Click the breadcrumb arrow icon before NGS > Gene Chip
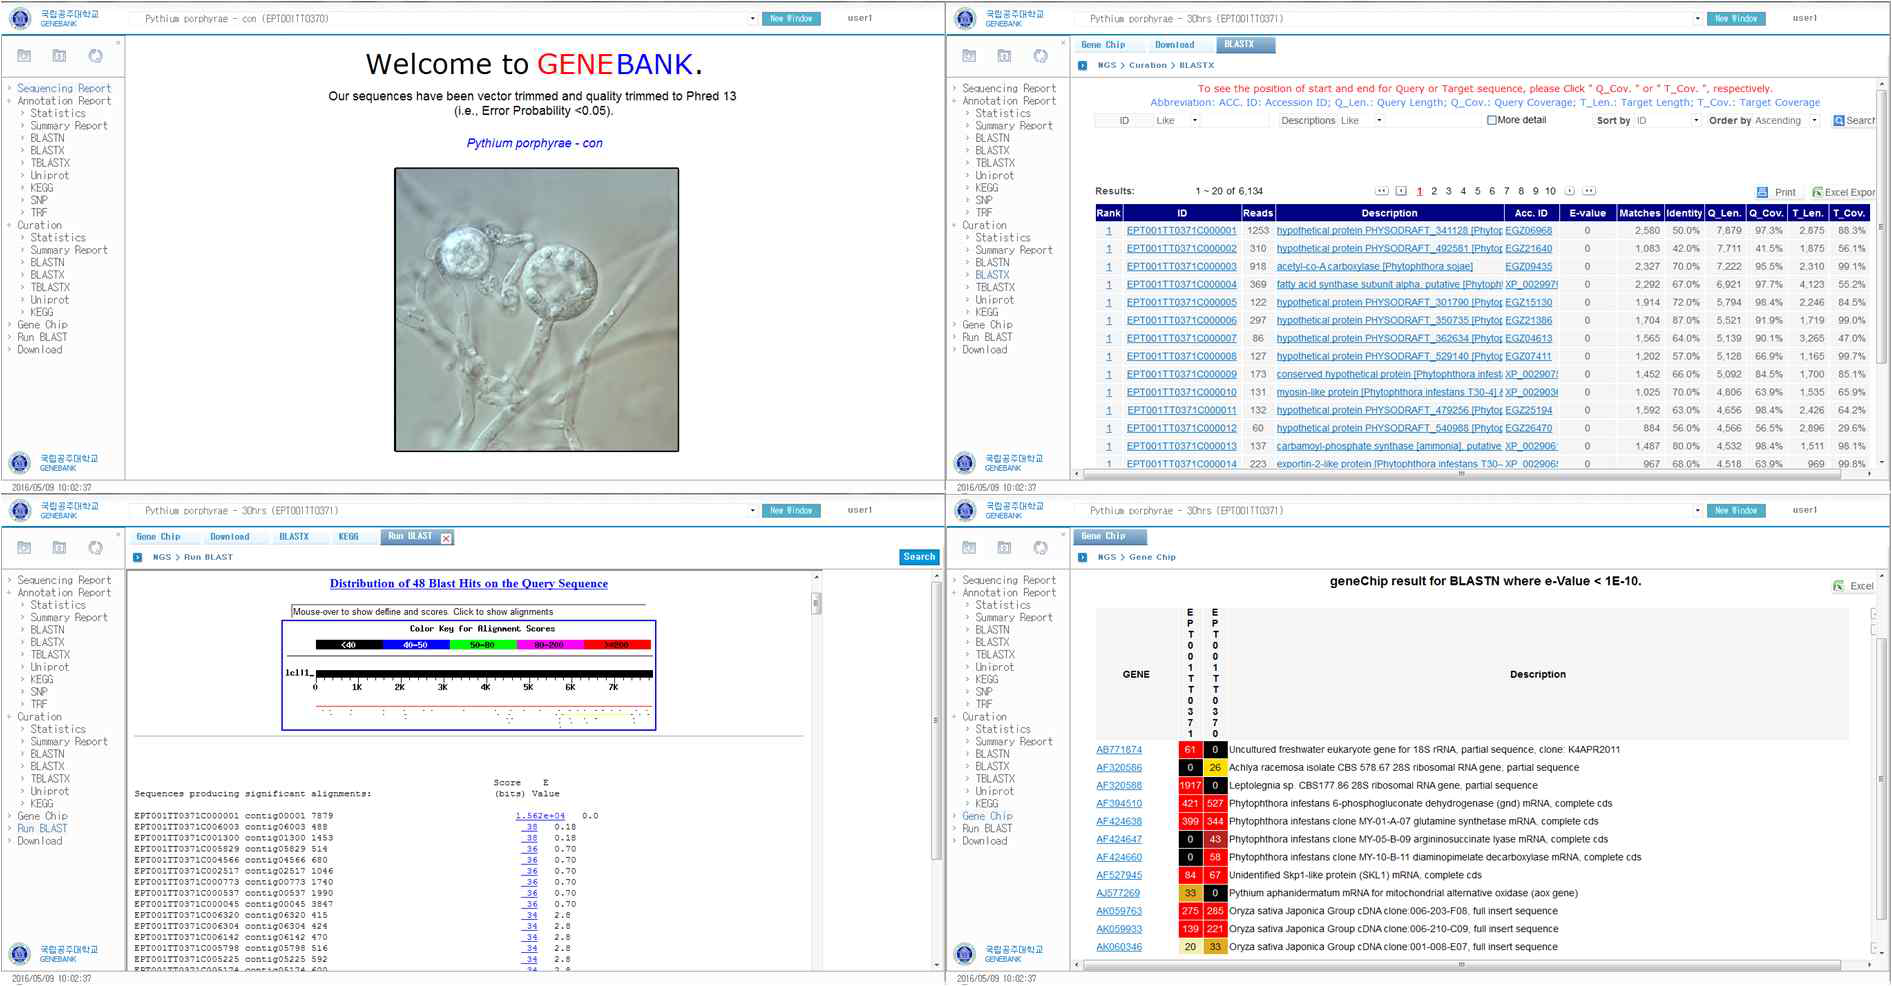The image size is (1892, 986). coord(1082,558)
